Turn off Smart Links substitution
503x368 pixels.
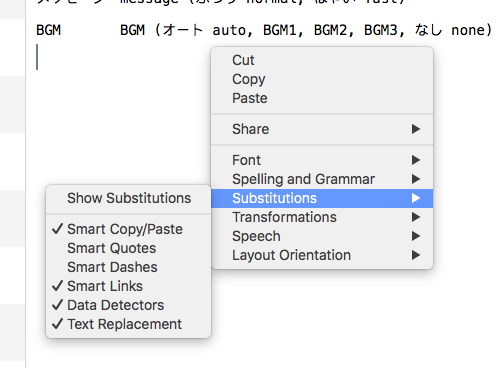click(129, 286)
